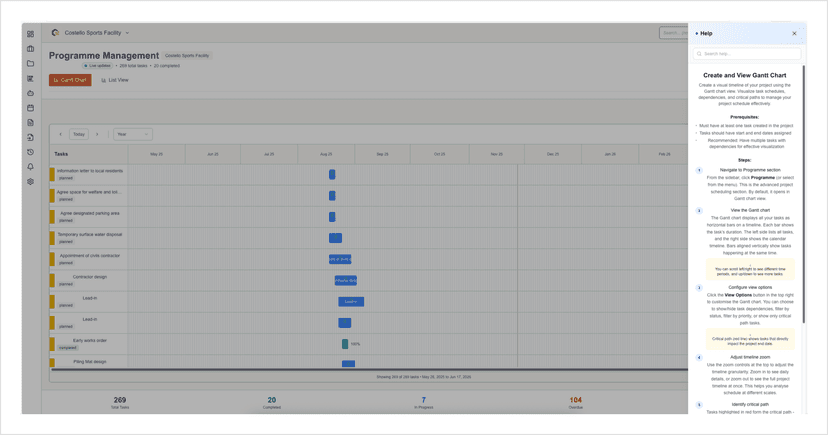The height and width of the screenshot is (435, 828).
Task: Open the history clock icon in sidebar
Action: tap(31, 152)
